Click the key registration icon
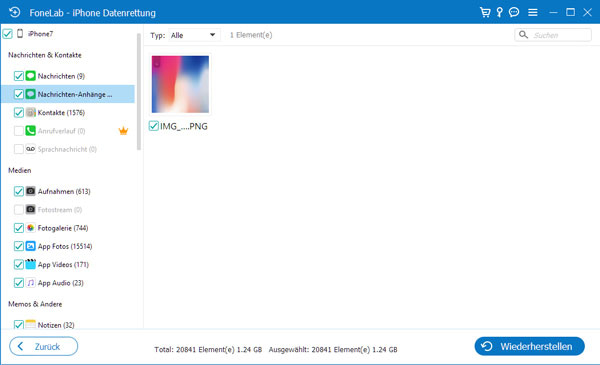Screen dimensions: 600x365 pyautogui.click(x=499, y=12)
